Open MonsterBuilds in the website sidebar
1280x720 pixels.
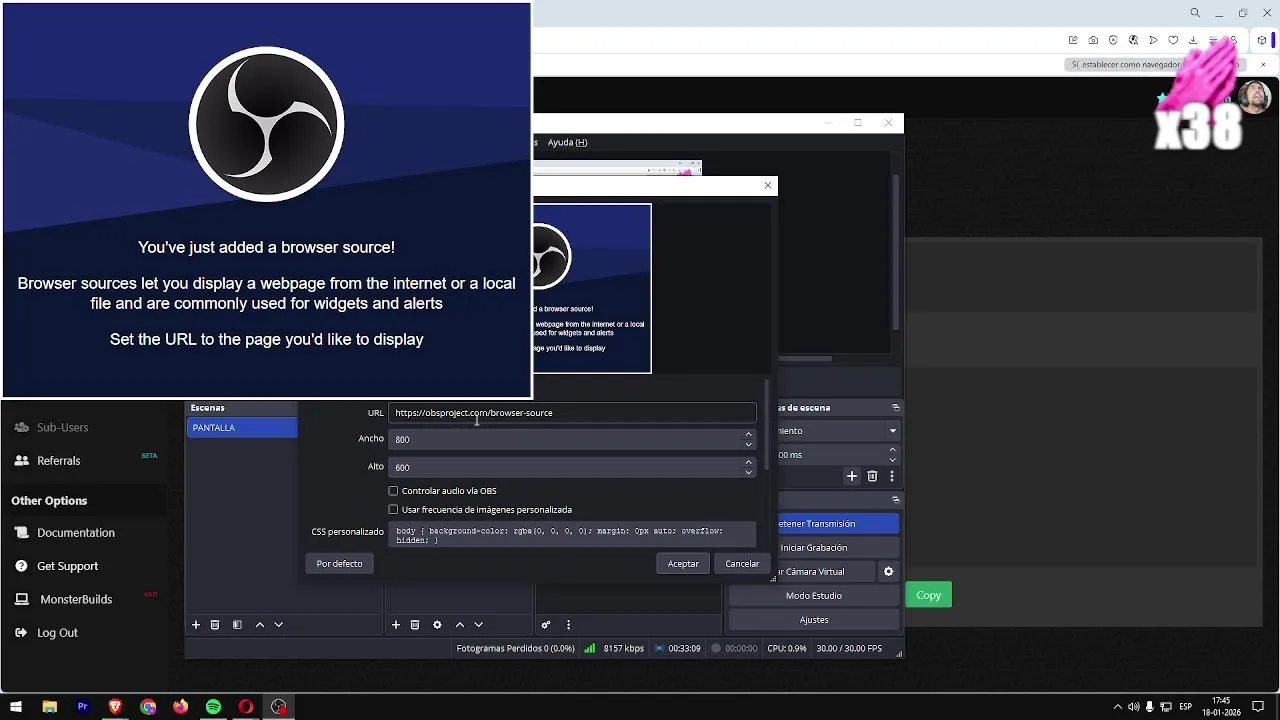(x=76, y=599)
